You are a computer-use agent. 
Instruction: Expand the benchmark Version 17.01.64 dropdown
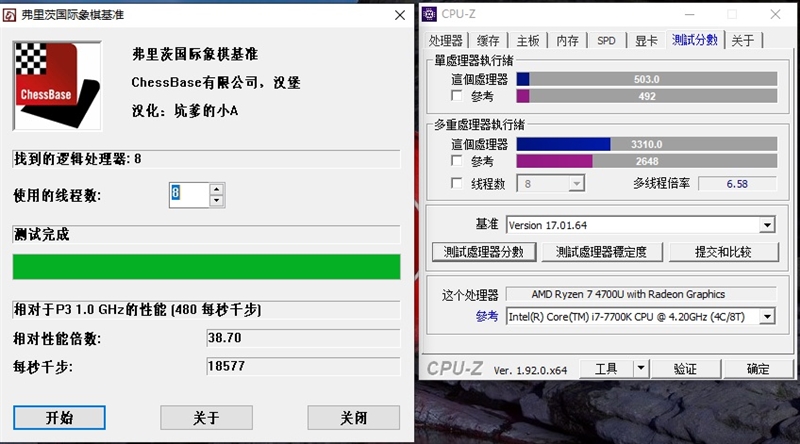[767, 225]
